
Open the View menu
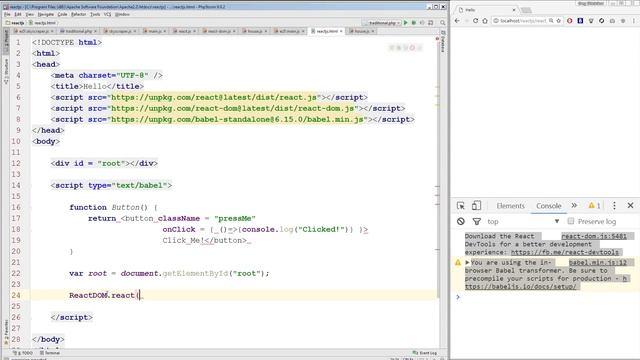coord(29,14)
